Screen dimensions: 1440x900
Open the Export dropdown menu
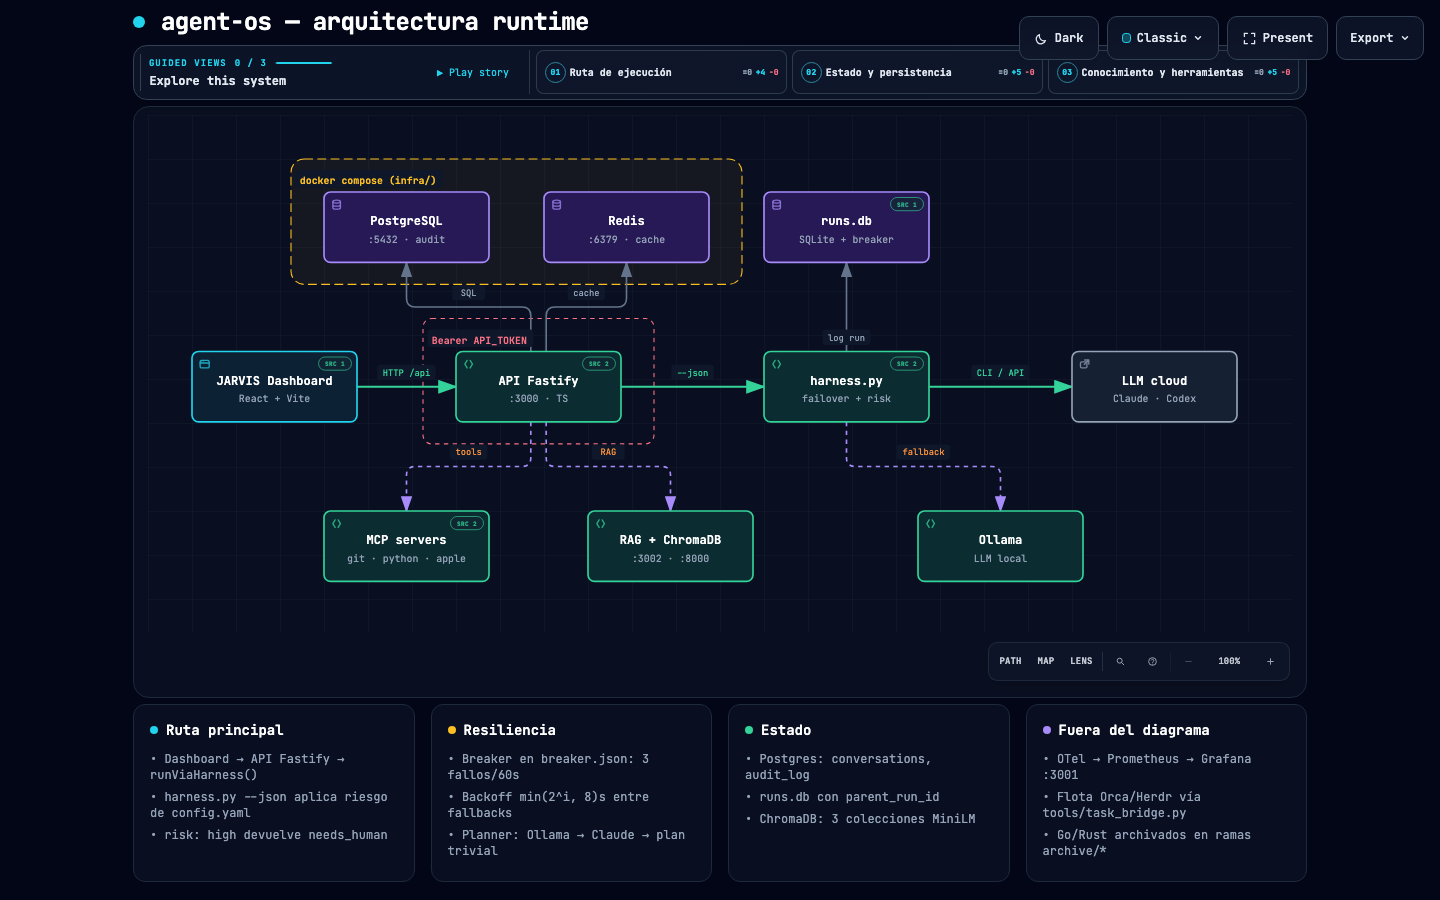(1379, 38)
